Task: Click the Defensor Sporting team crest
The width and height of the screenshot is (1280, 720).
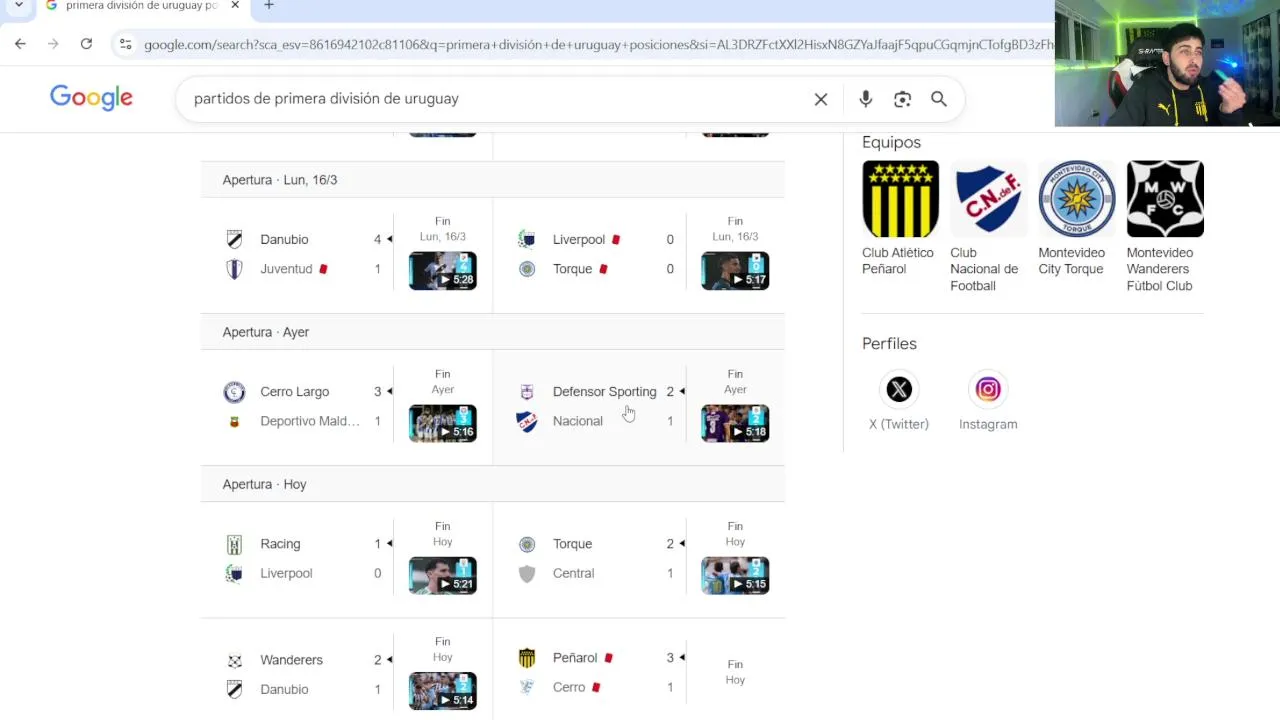Action: point(527,392)
